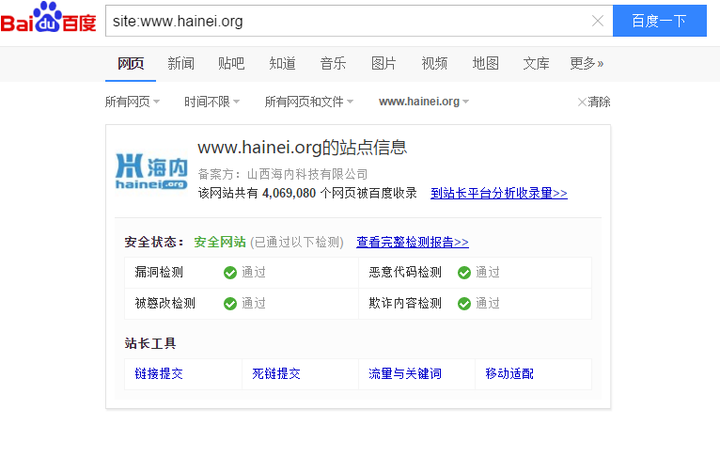This screenshot has height=473, width=720.
Task: Open the 地图 tab
Action: pos(485,63)
